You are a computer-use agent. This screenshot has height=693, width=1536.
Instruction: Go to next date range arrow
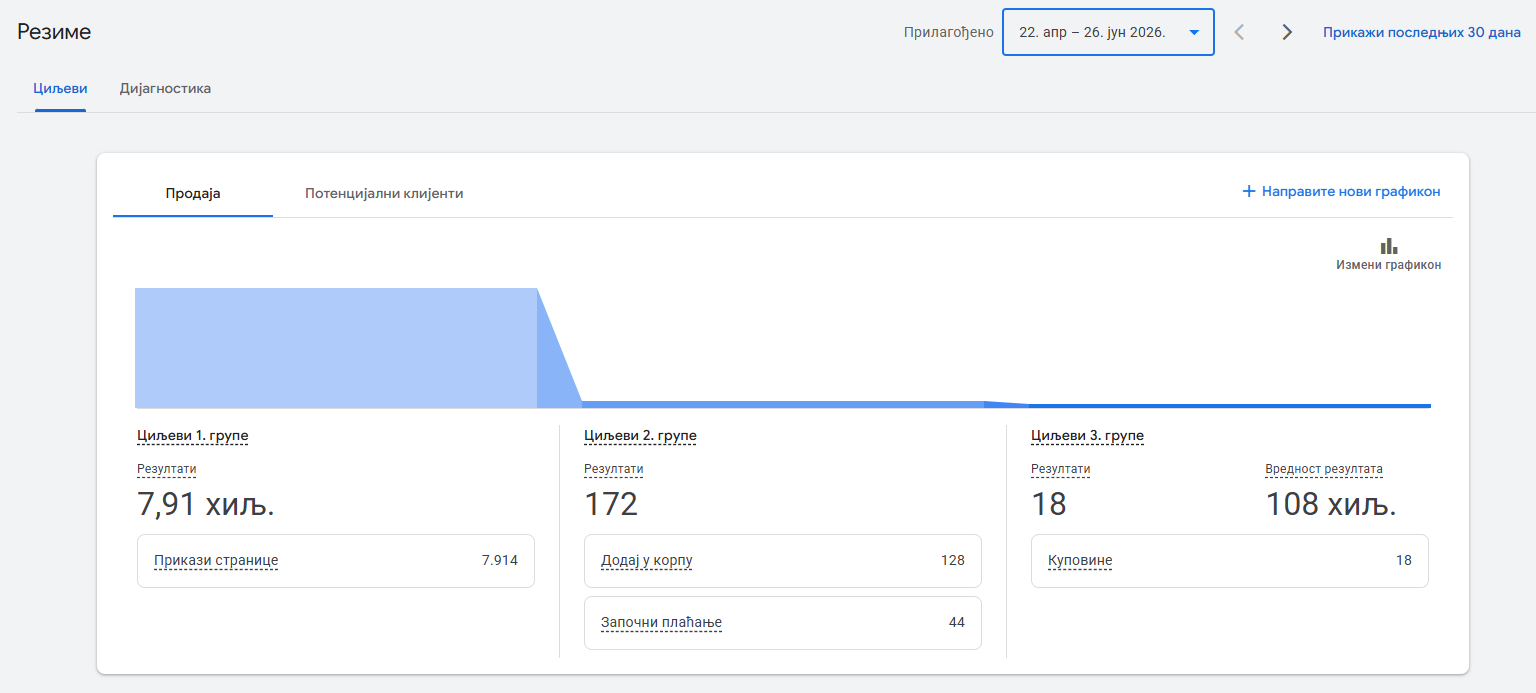point(1287,32)
